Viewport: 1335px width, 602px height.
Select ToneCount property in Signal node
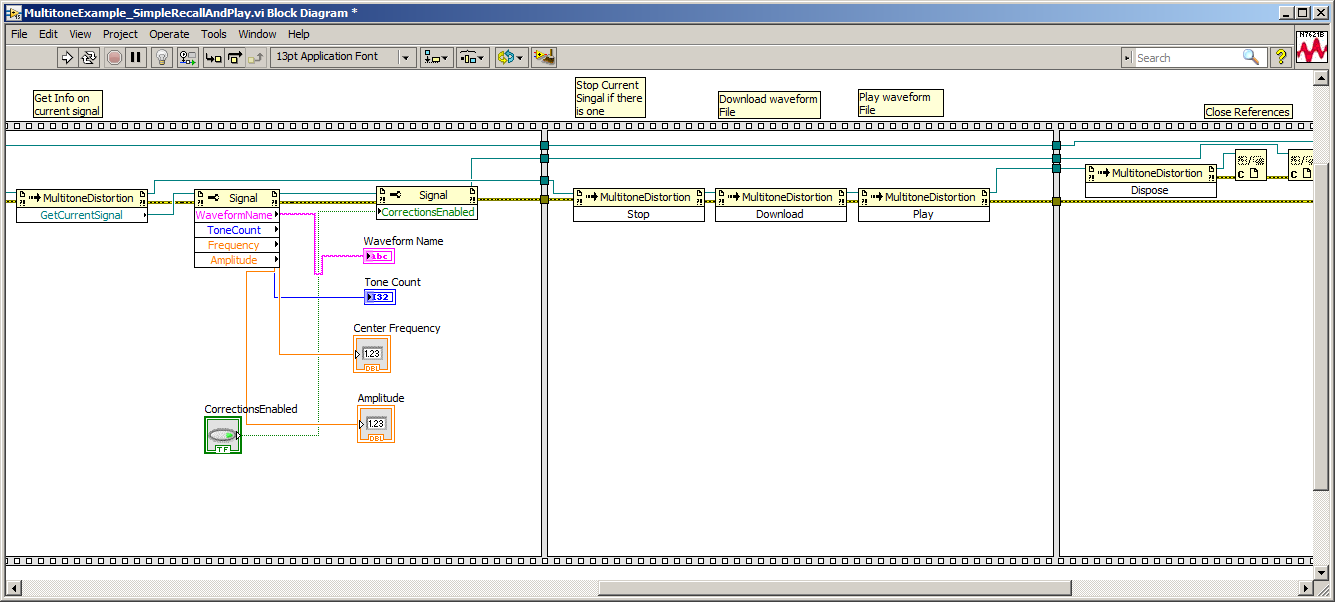[236, 230]
